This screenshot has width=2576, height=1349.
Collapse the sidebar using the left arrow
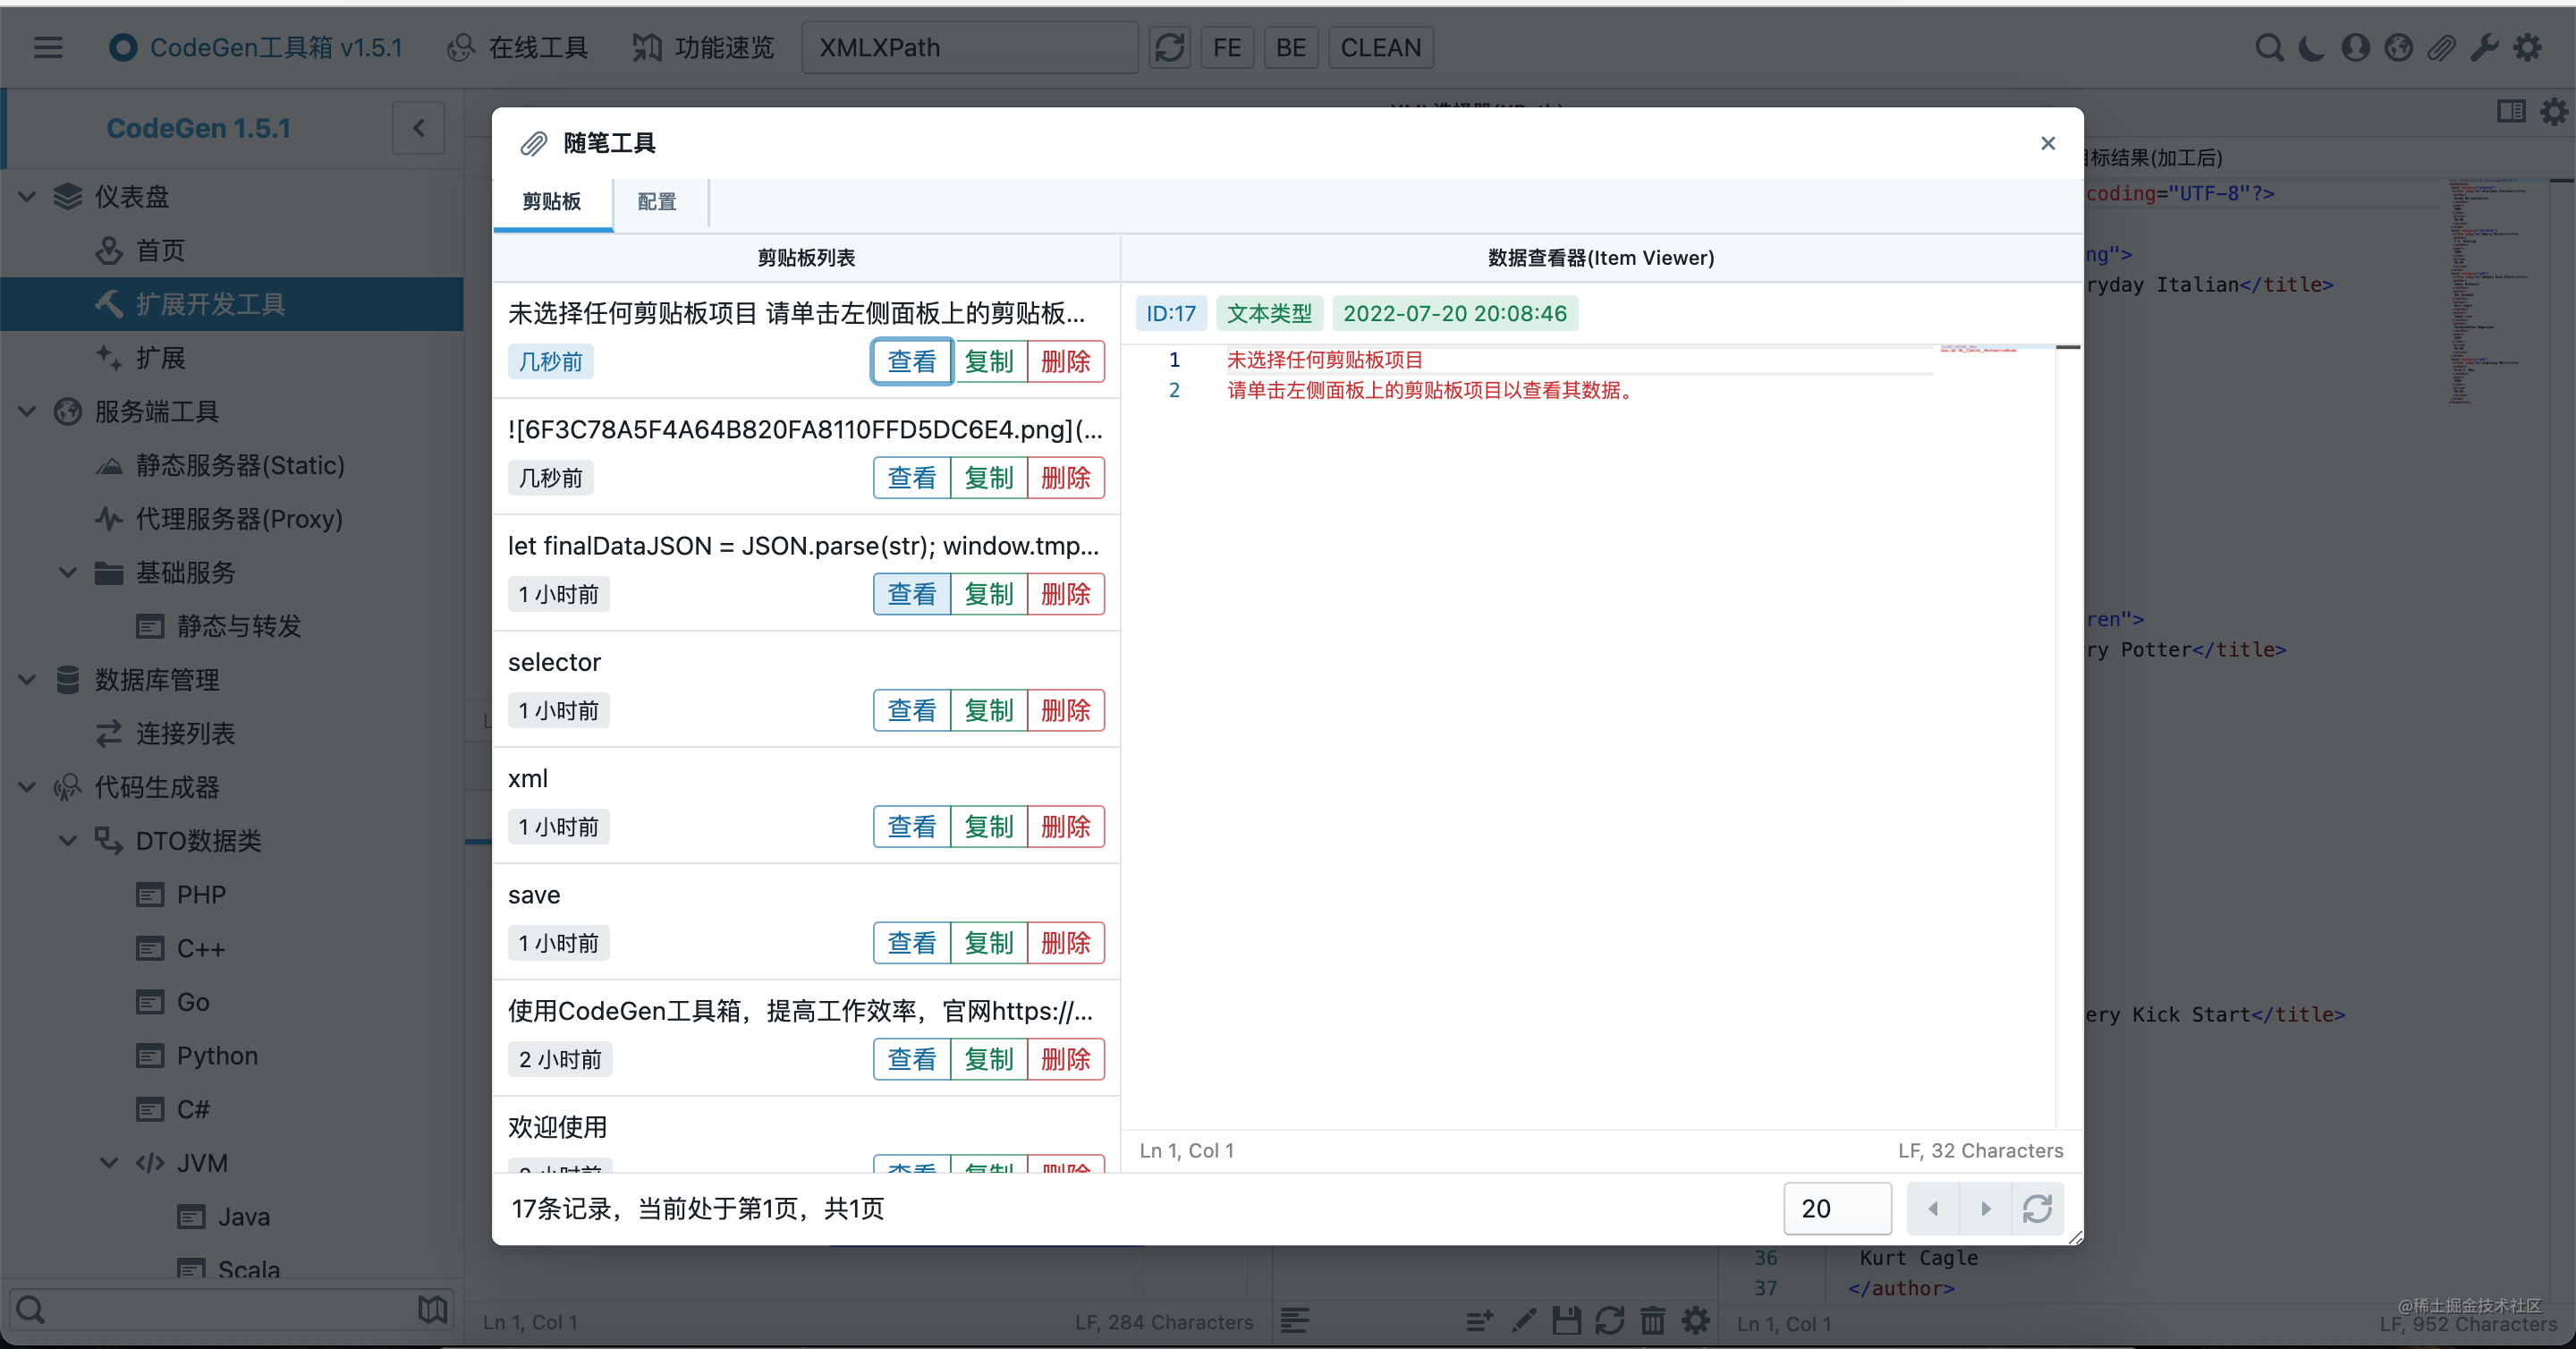pyautogui.click(x=418, y=127)
